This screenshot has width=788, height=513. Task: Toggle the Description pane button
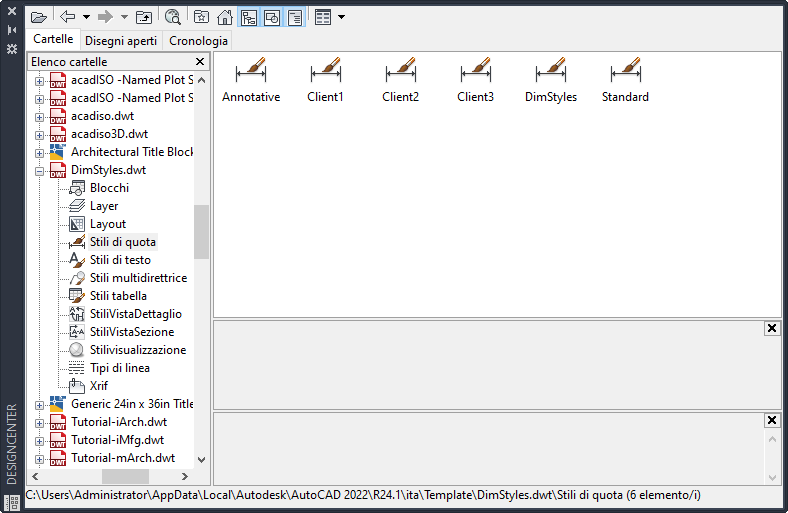tap(295, 18)
